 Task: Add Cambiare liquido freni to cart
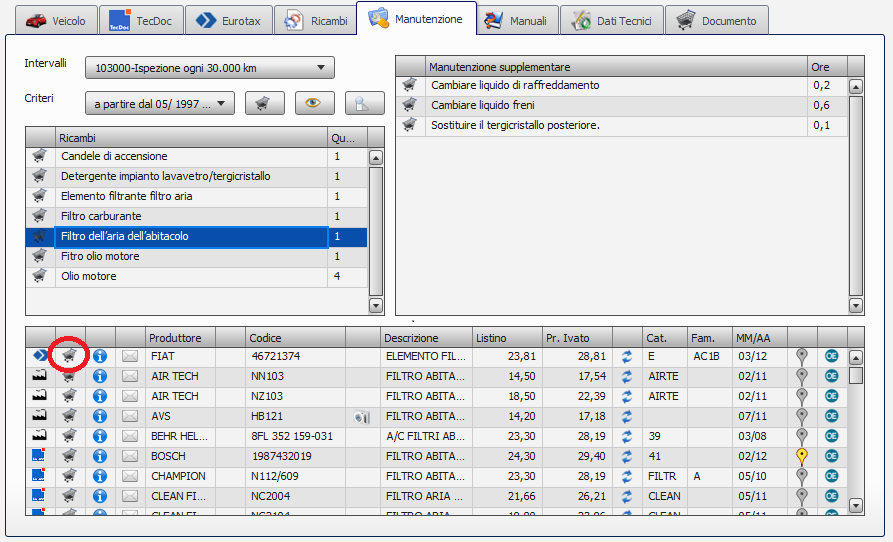[409, 105]
